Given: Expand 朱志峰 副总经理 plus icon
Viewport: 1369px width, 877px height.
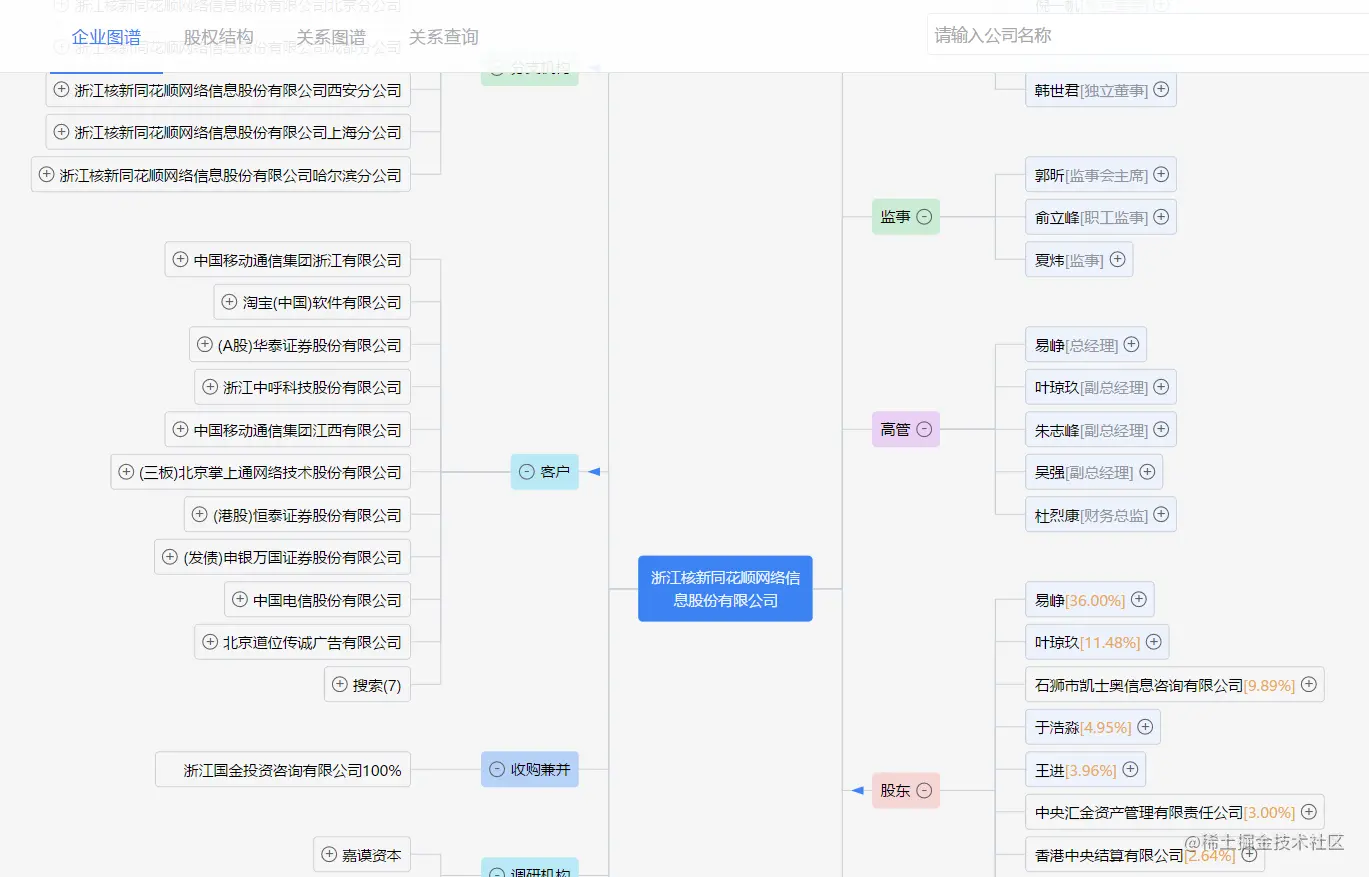Looking at the screenshot, I should point(1161,429).
